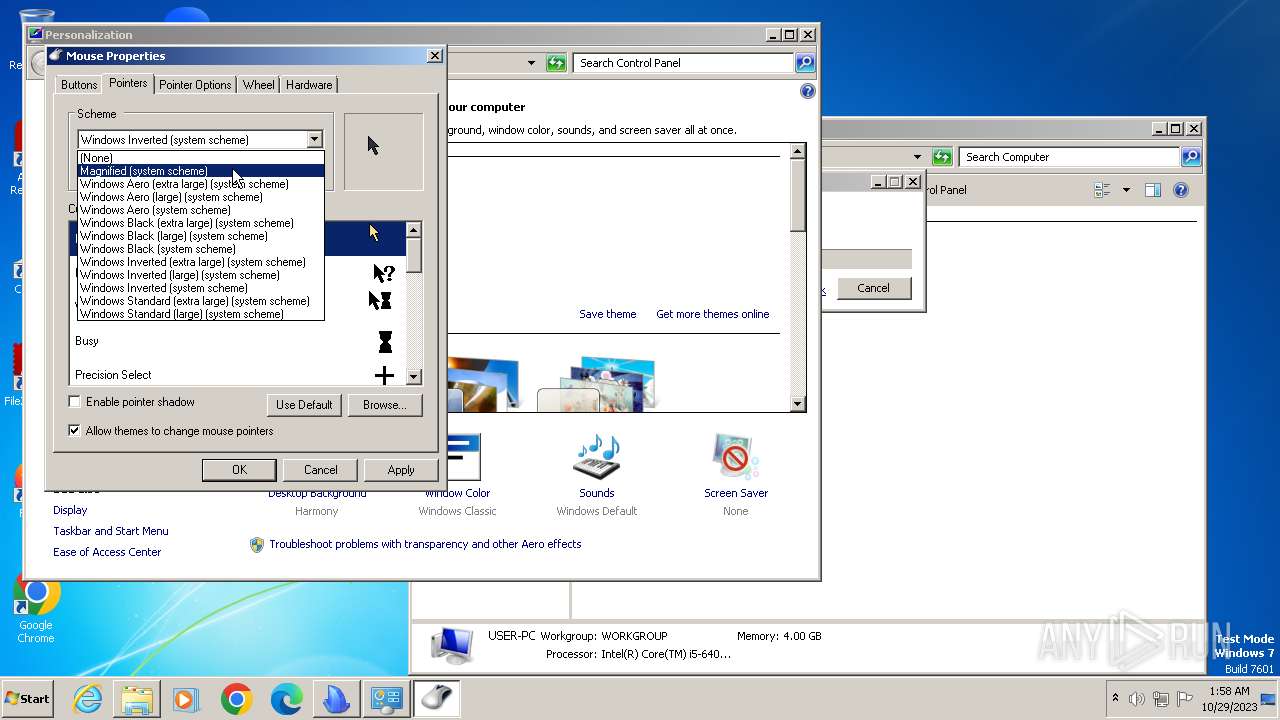The image size is (1280, 720).
Task: Select Windows Inverted (large) scheme
Action: coord(201,275)
